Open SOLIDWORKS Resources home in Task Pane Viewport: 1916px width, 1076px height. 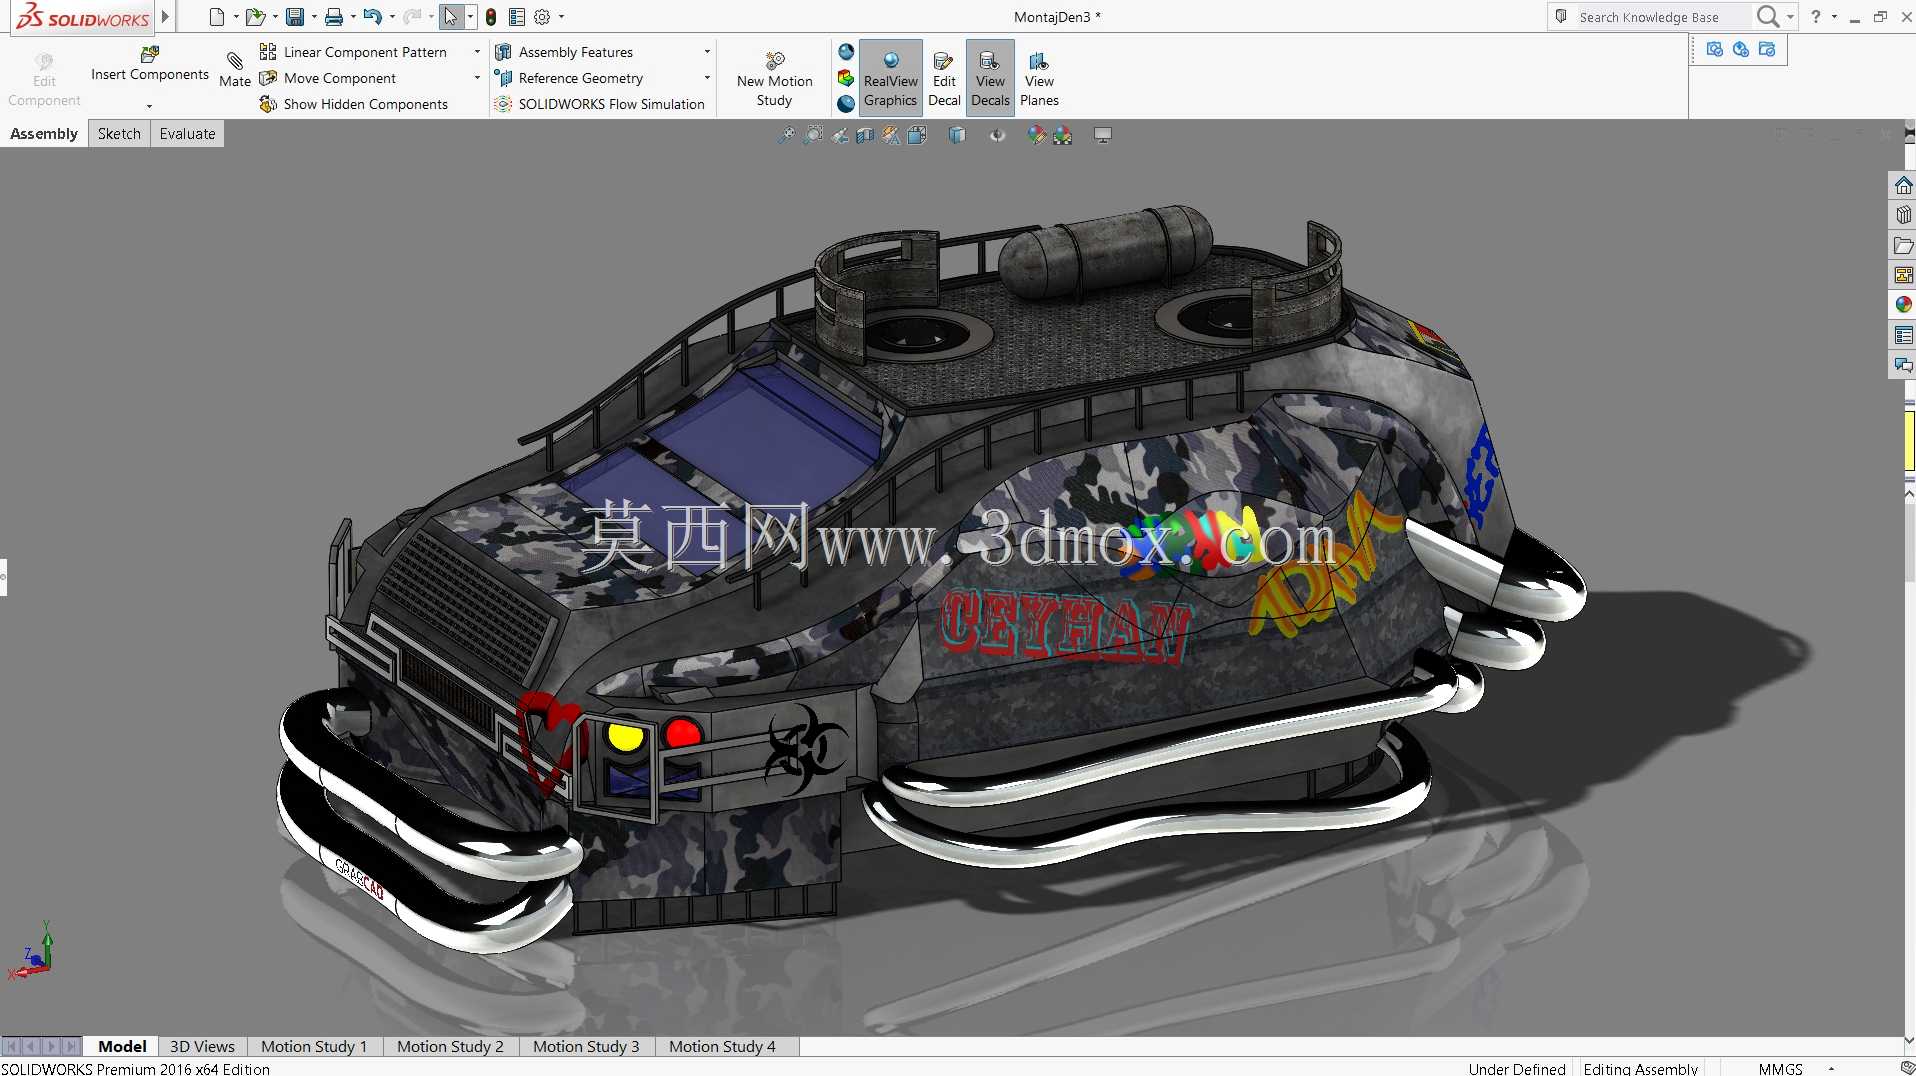click(1903, 186)
